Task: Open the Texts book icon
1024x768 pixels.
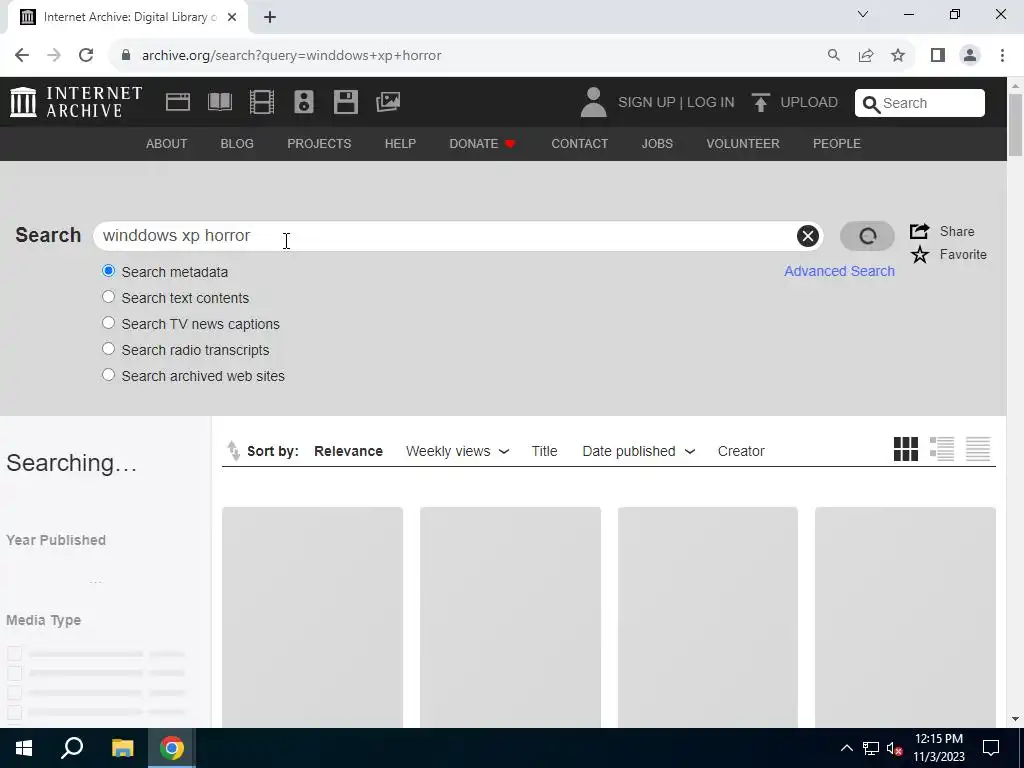Action: coord(219,102)
